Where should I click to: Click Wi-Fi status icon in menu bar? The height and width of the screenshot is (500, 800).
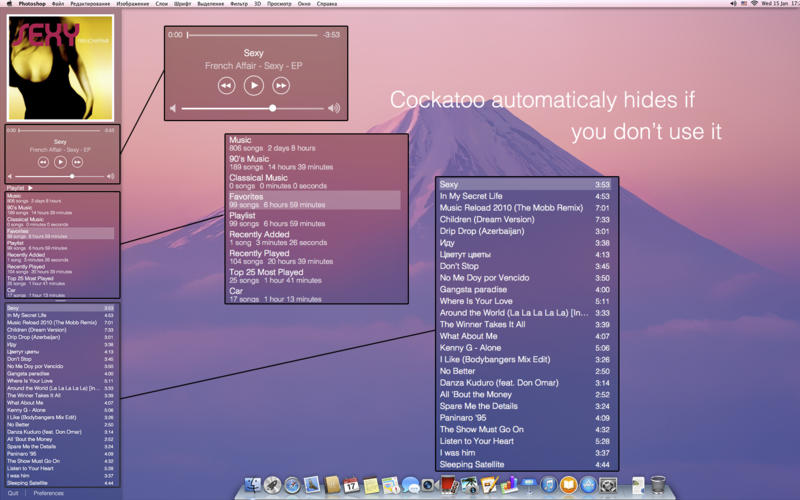pos(754,4)
